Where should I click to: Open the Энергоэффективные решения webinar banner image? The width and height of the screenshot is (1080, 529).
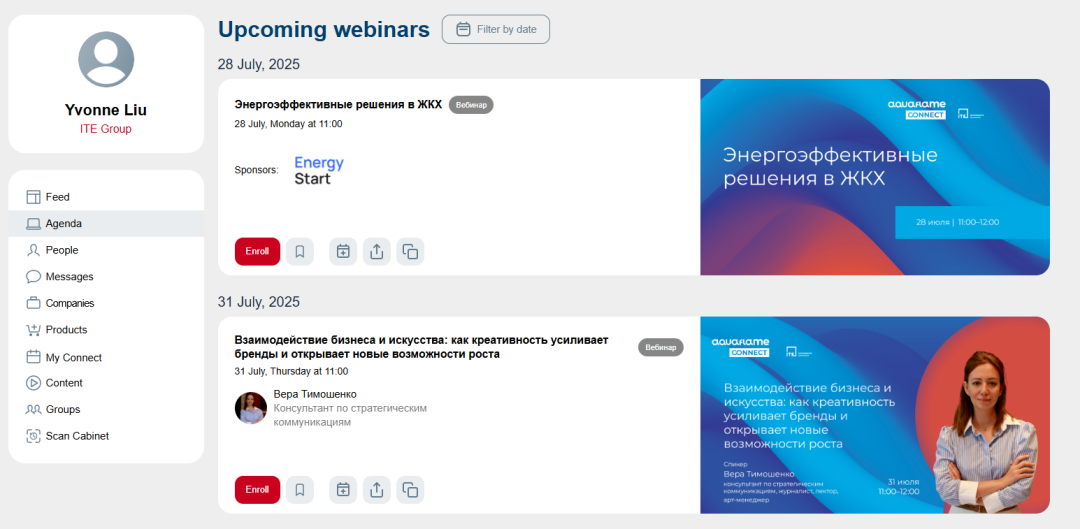pos(874,177)
